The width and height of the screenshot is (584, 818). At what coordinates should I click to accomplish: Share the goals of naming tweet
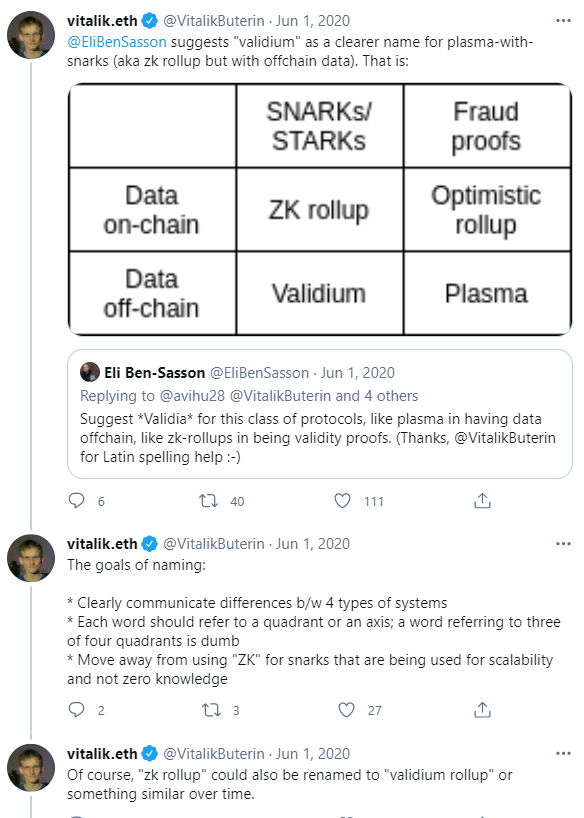pyautogui.click(x=482, y=709)
